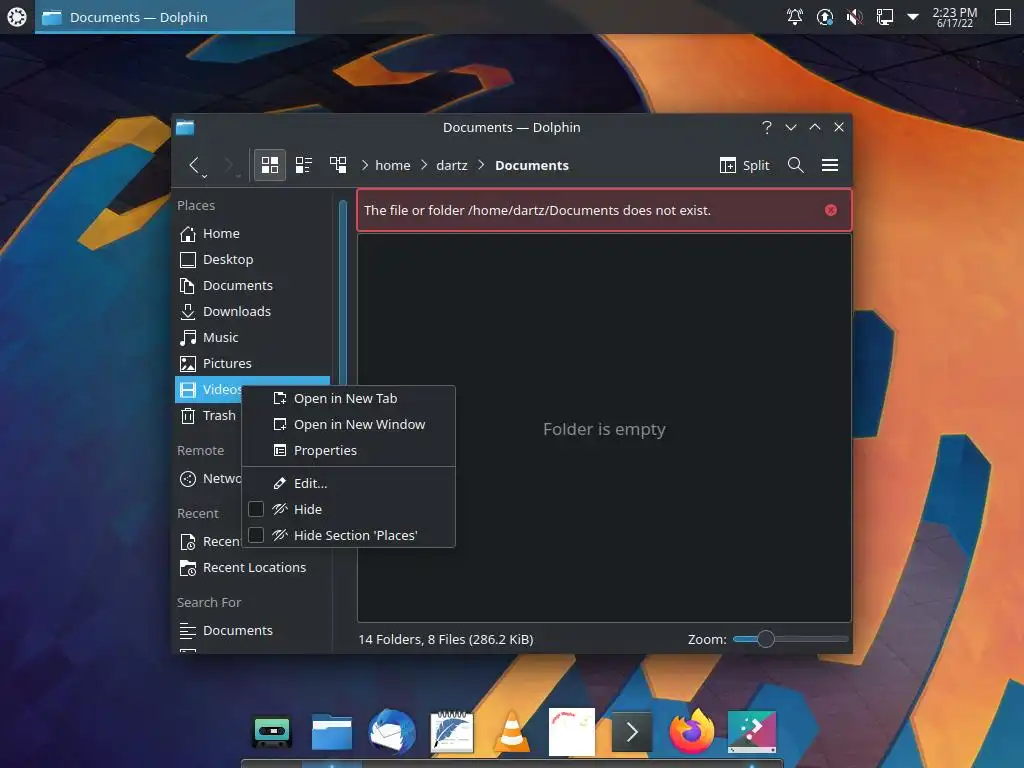Open the network display tray icon

click(x=884, y=17)
